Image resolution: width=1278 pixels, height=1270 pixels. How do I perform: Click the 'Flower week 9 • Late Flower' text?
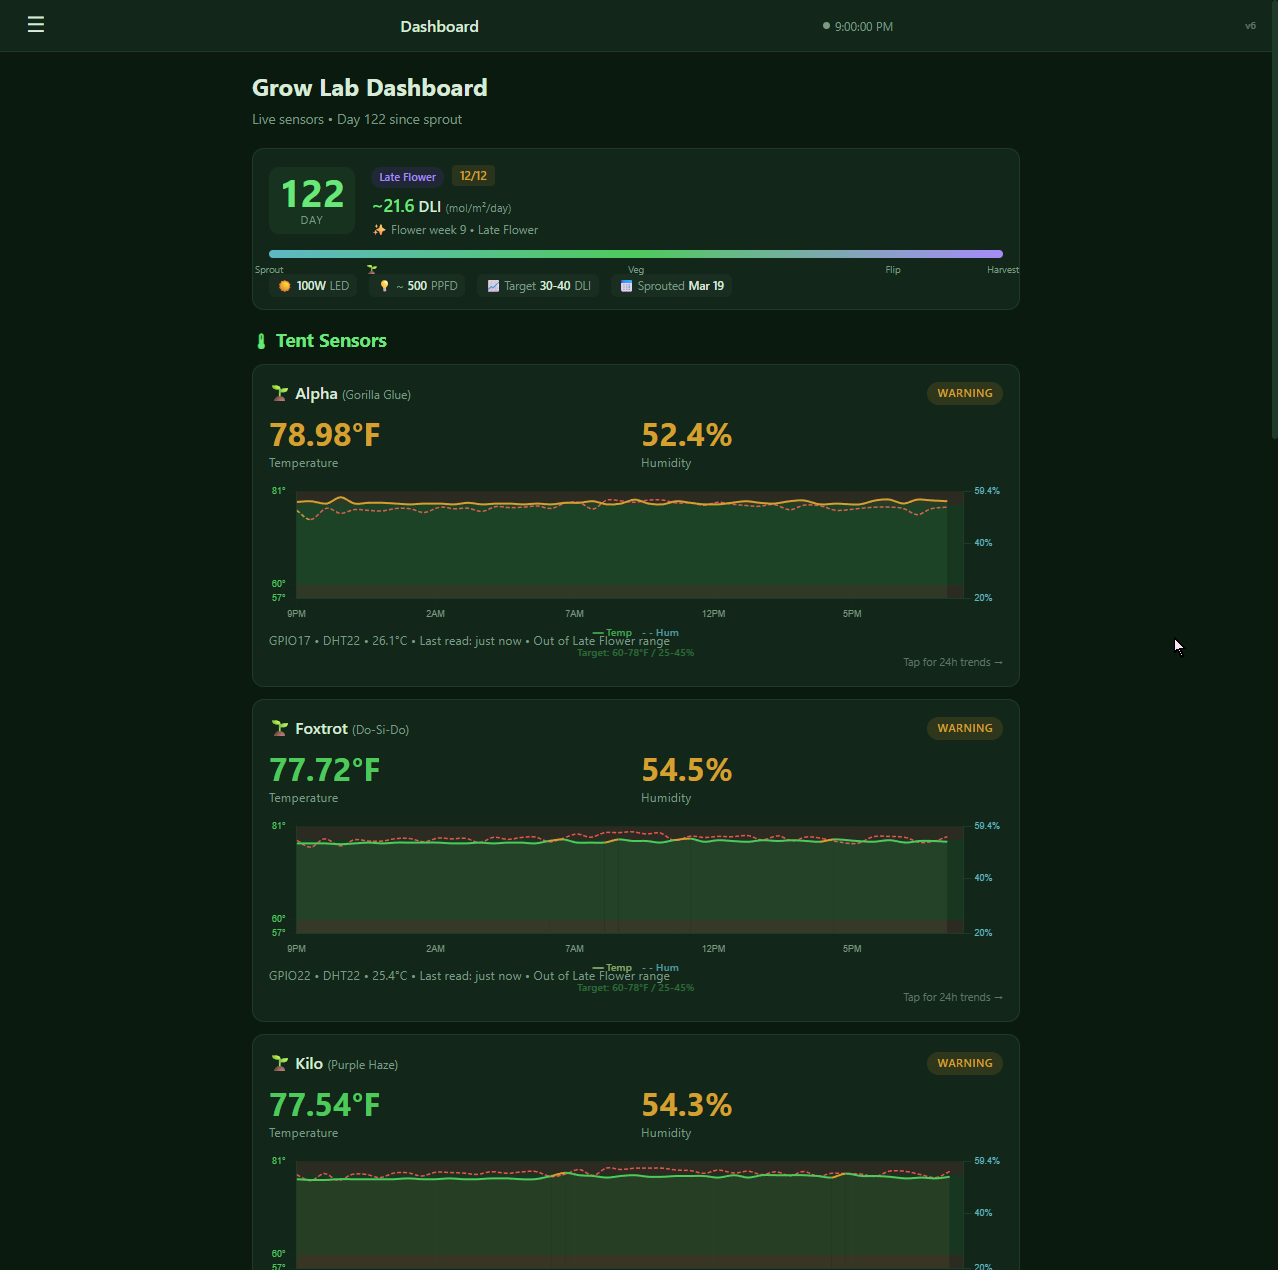[x=464, y=230]
